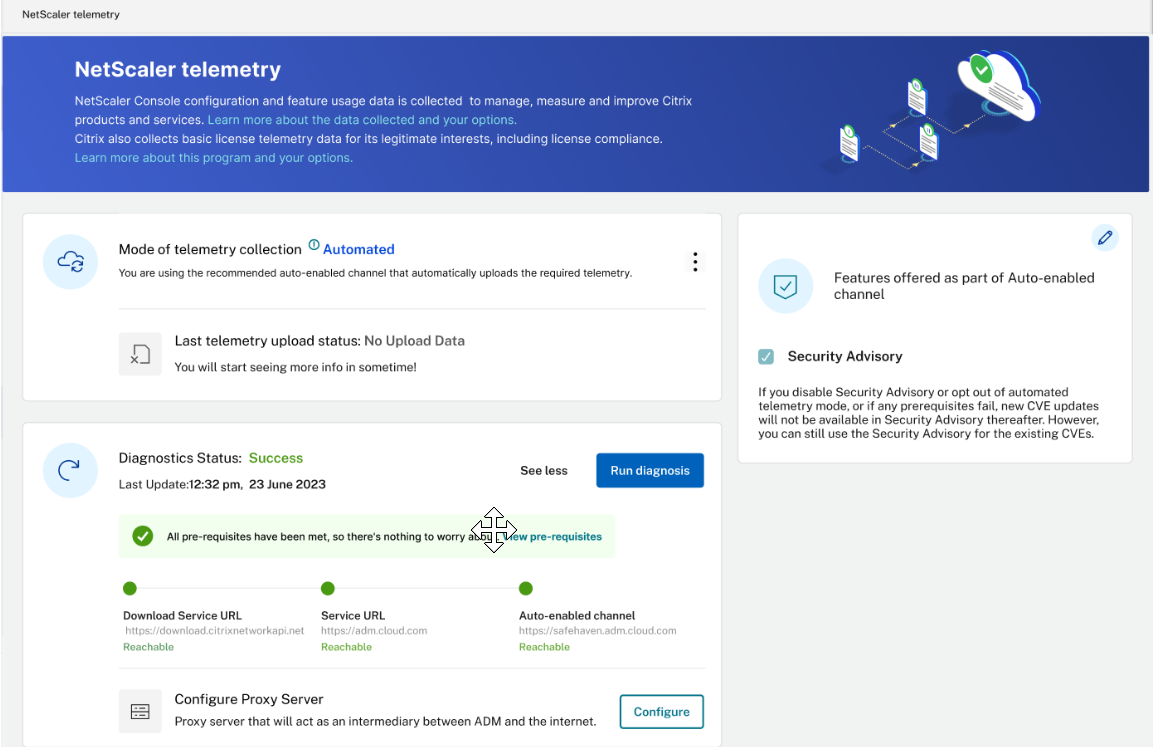Click the proxy server icon
Viewport: 1155px width, 747px height.
coord(140,711)
